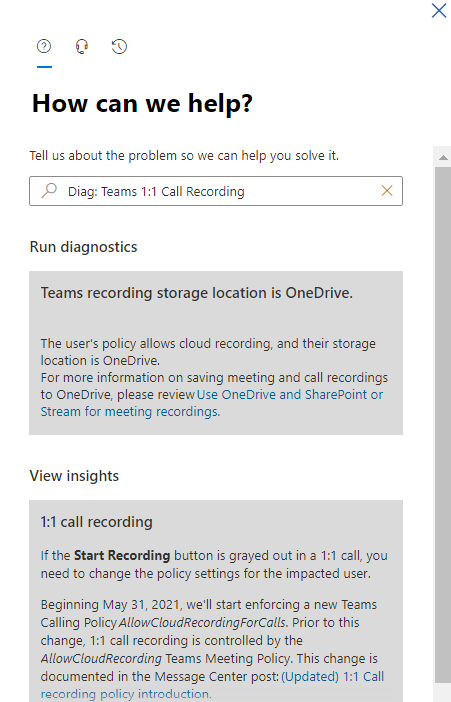Click the Diag: Teams 1:1 Call Recording search field
This screenshot has width=451, height=702.
click(216, 191)
